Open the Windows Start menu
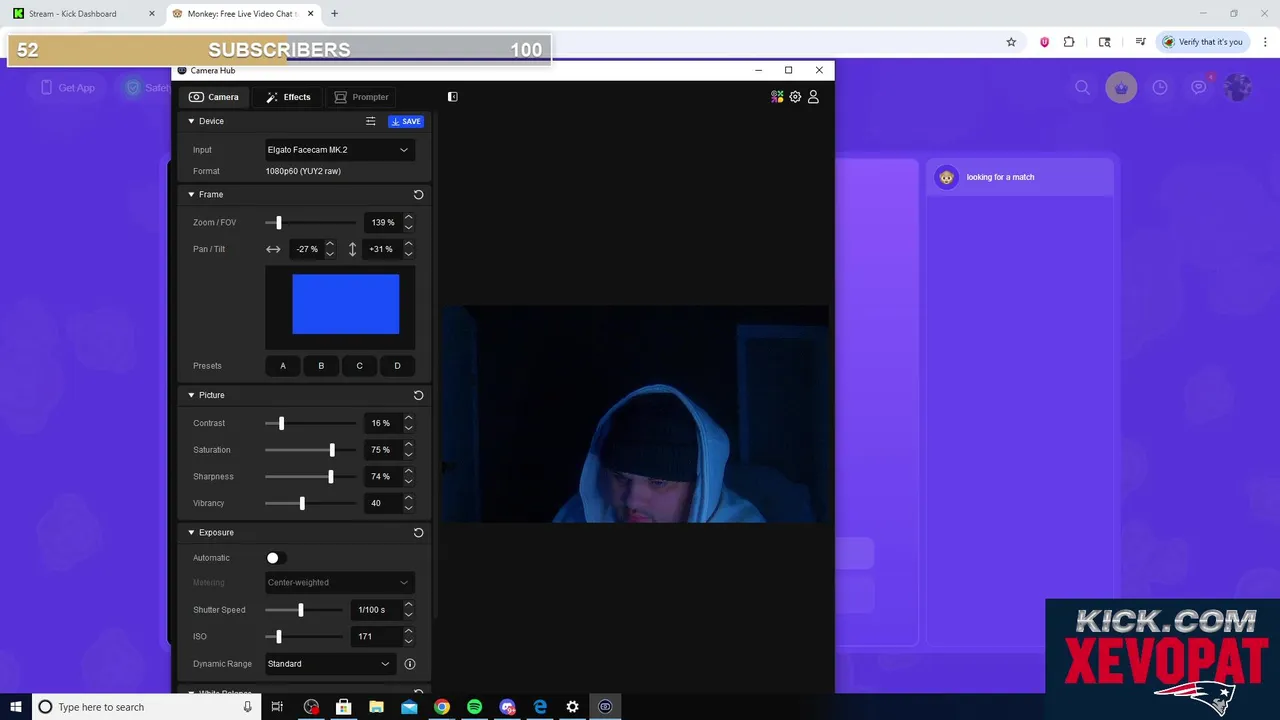 [x=16, y=707]
